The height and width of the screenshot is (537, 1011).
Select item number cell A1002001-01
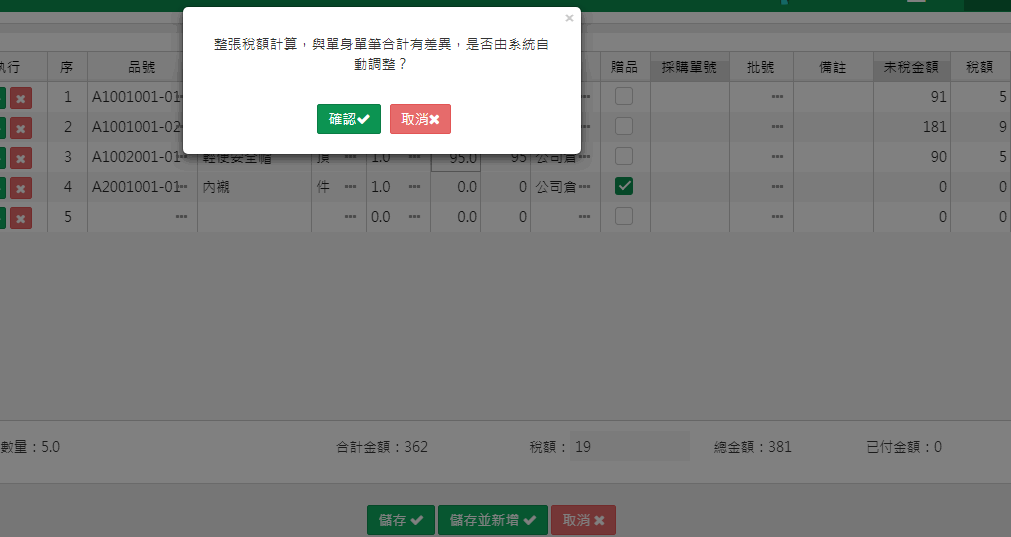pyautogui.click(x=136, y=157)
